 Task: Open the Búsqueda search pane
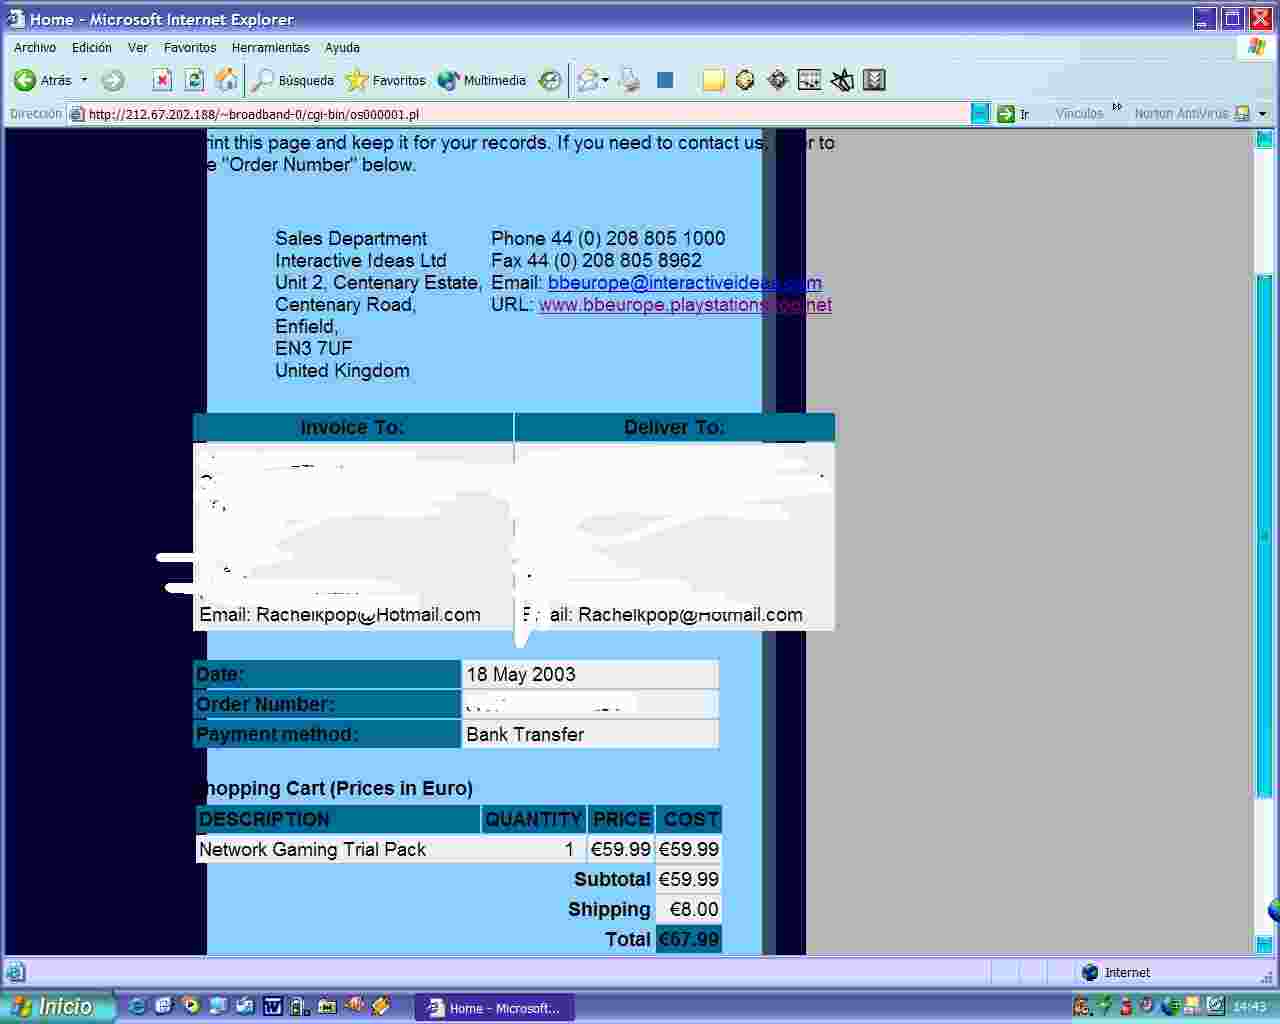pos(293,80)
